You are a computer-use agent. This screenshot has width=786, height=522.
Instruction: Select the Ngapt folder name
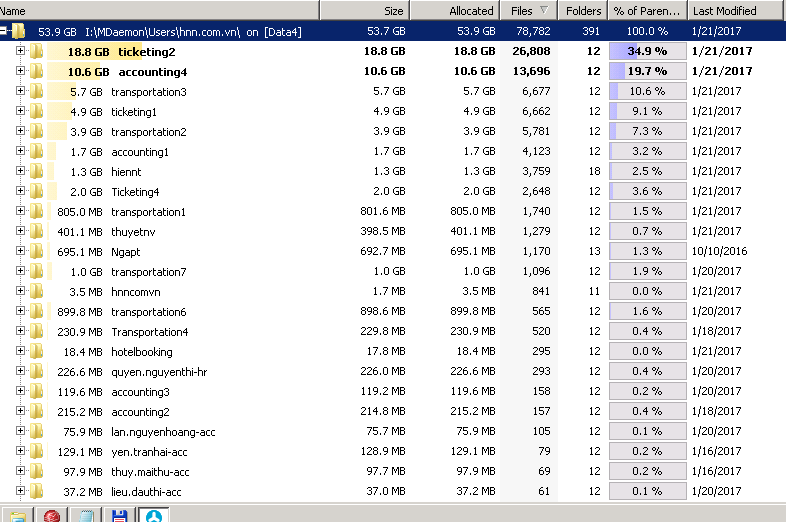coord(126,252)
